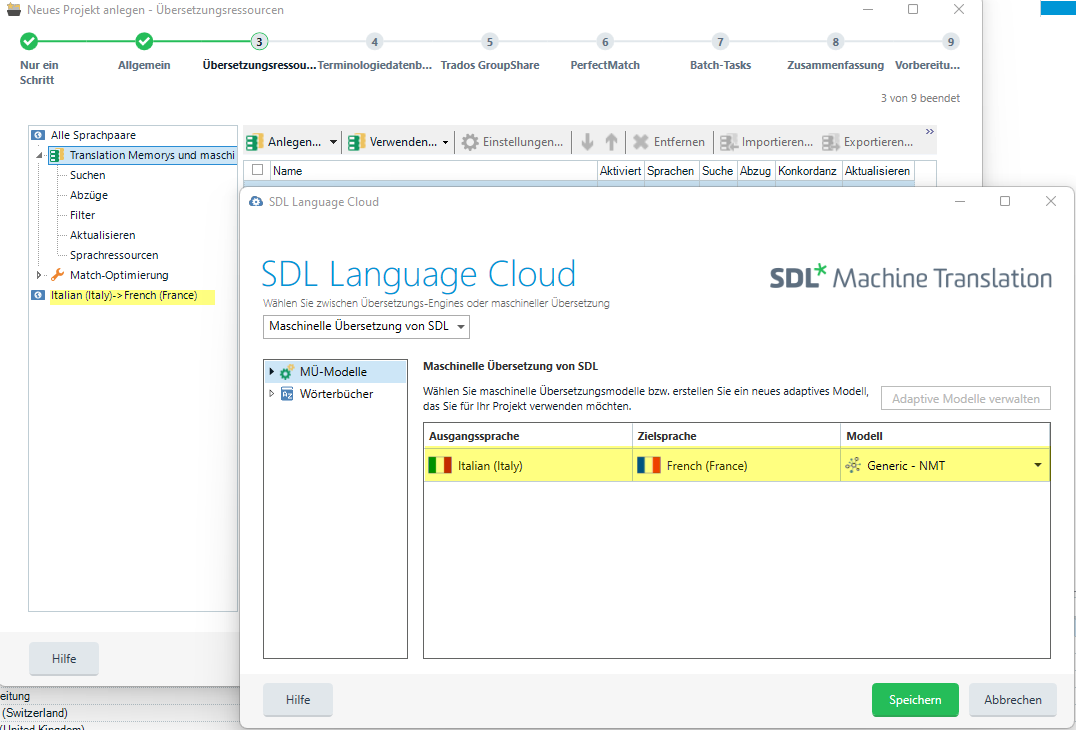The width and height of the screenshot is (1076, 730).
Task: Click the Translation Memorys node icon
Action: coord(57,156)
